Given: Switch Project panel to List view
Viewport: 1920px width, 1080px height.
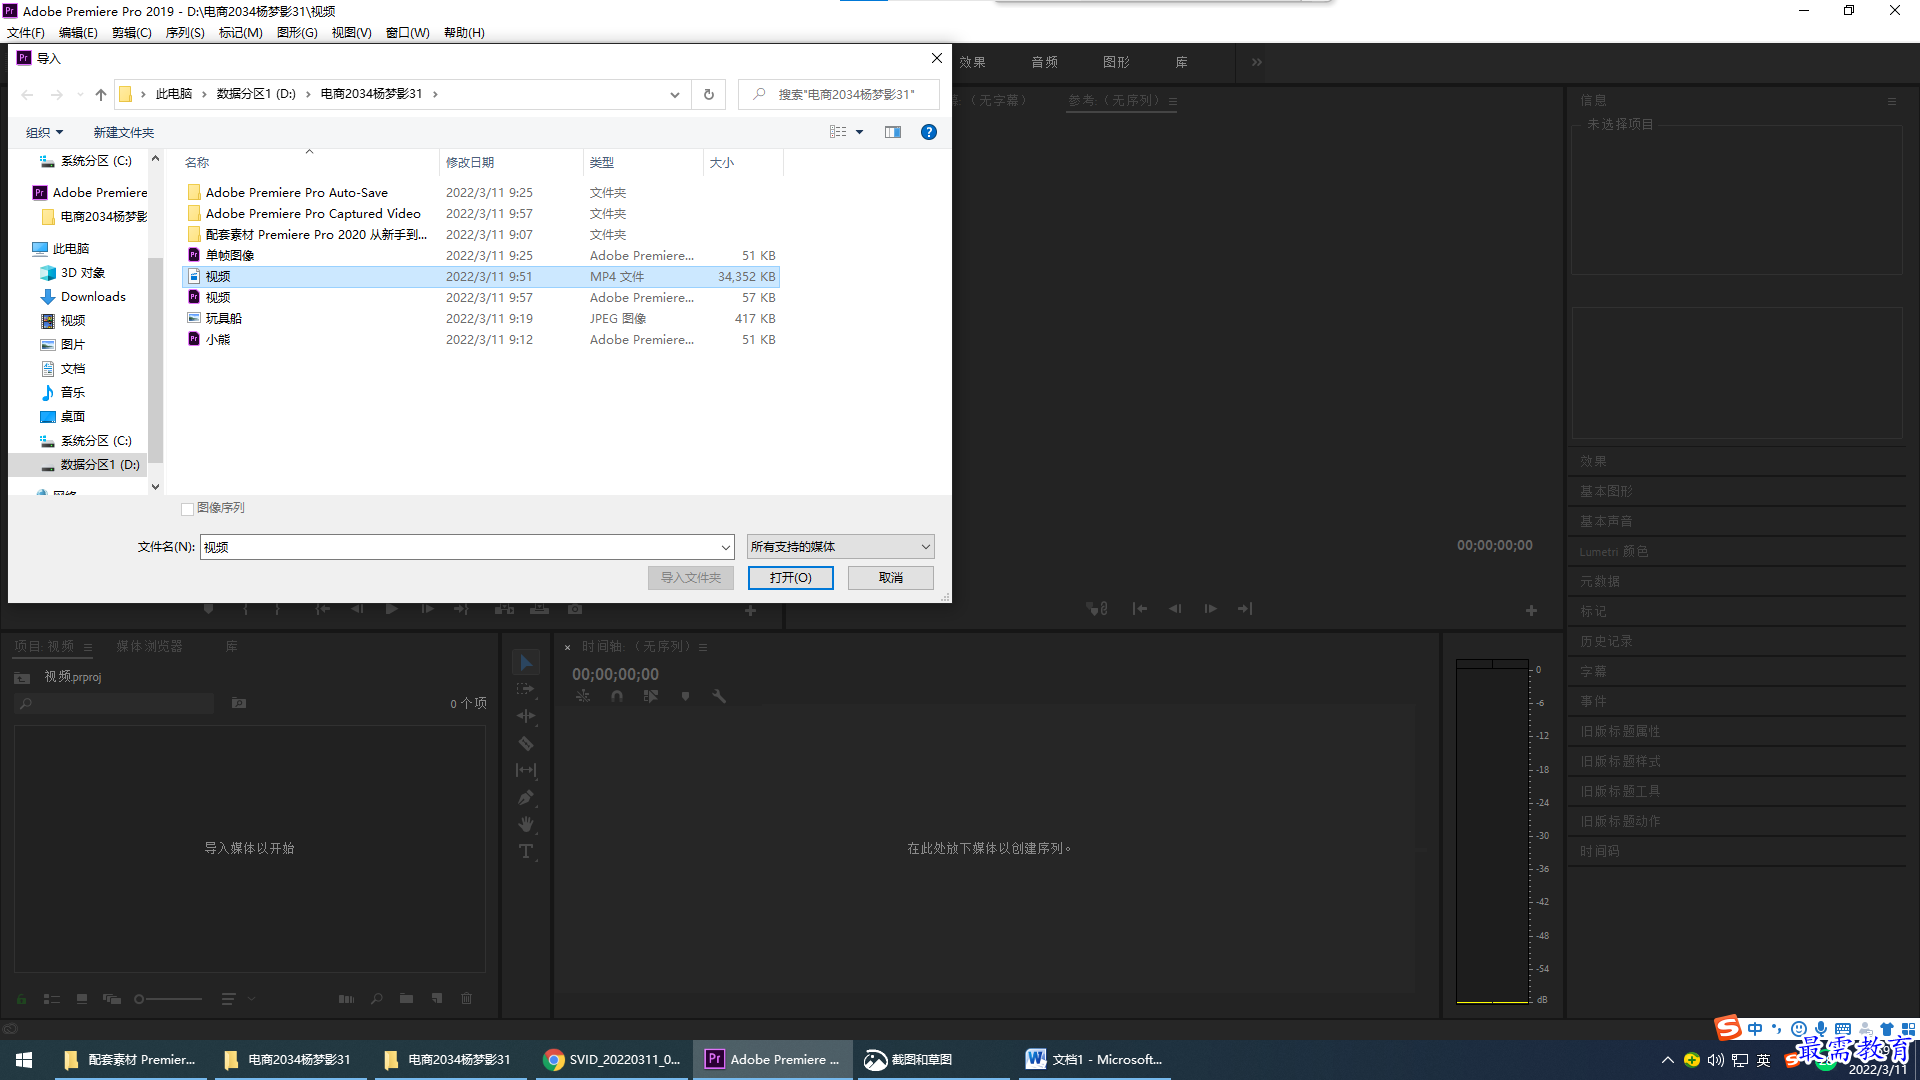Looking at the screenshot, I should click(52, 998).
